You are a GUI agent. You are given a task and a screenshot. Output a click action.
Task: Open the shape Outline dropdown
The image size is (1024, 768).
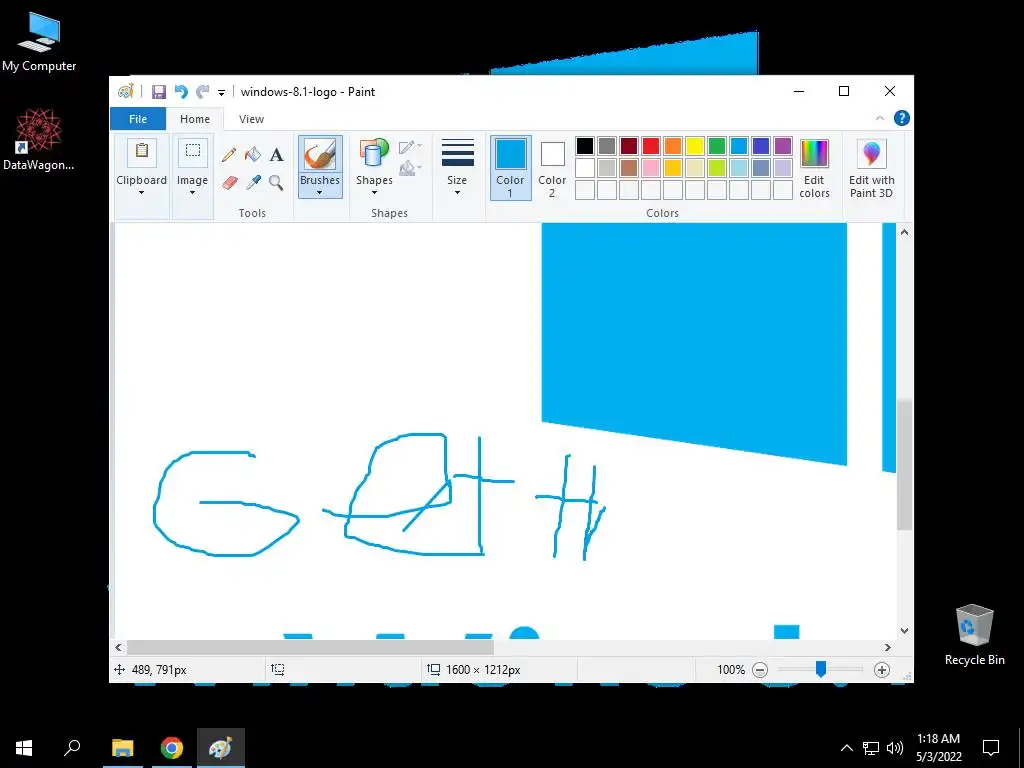pyautogui.click(x=411, y=146)
